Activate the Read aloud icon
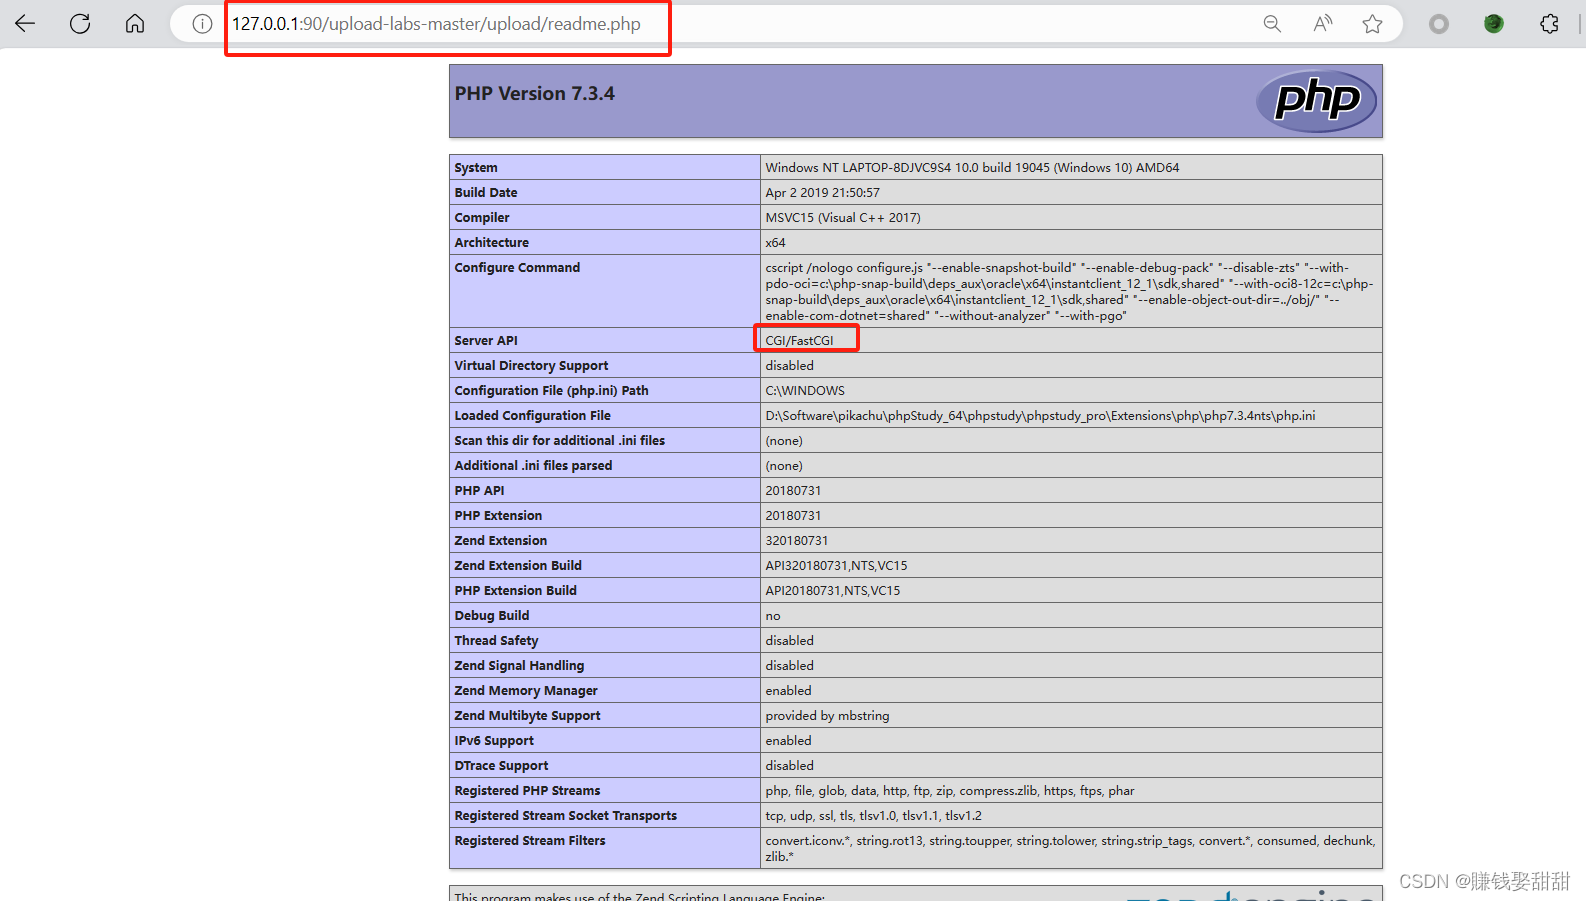Screen dimensions: 1586x901 tap(1323, 24)
